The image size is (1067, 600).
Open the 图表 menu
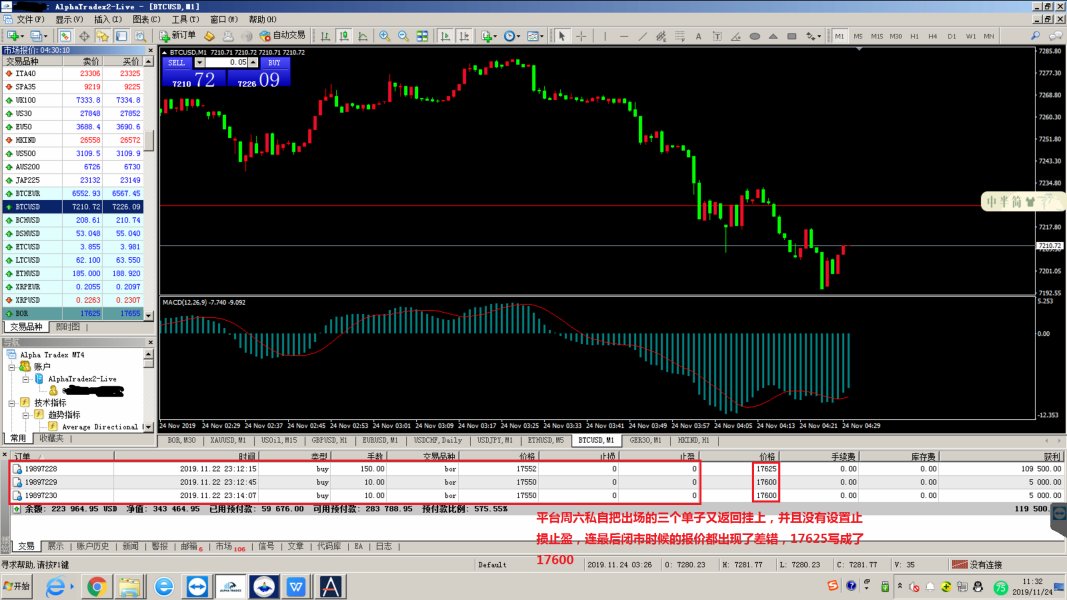145,19
